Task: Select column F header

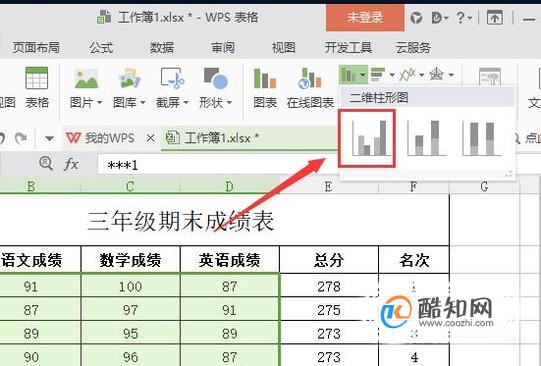Action: pyautogui.click(x=414, y=187)
